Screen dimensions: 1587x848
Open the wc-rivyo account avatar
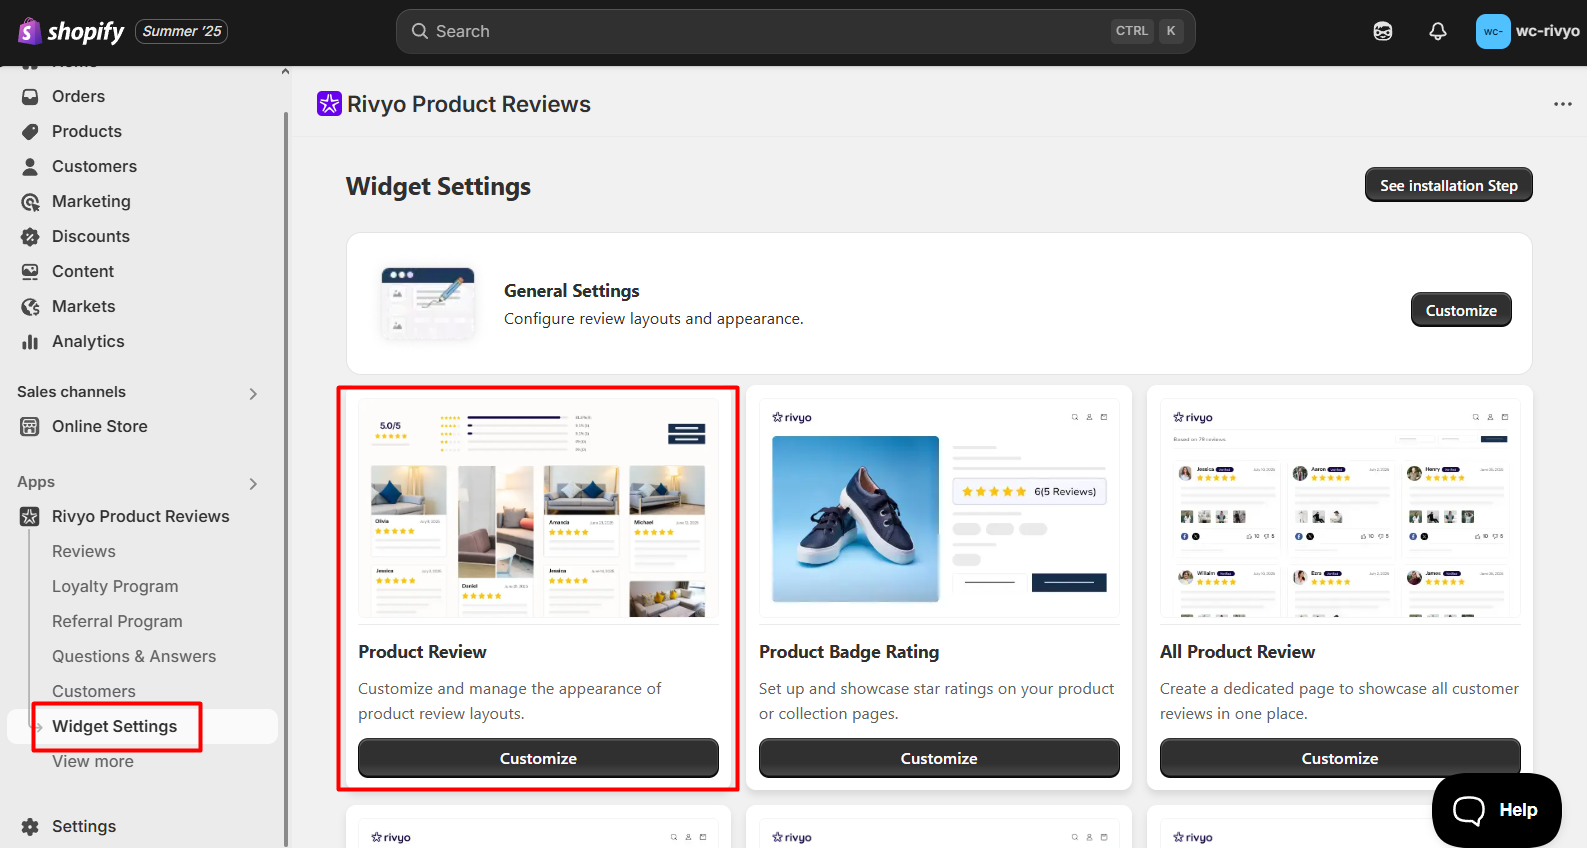(1493, 32)
